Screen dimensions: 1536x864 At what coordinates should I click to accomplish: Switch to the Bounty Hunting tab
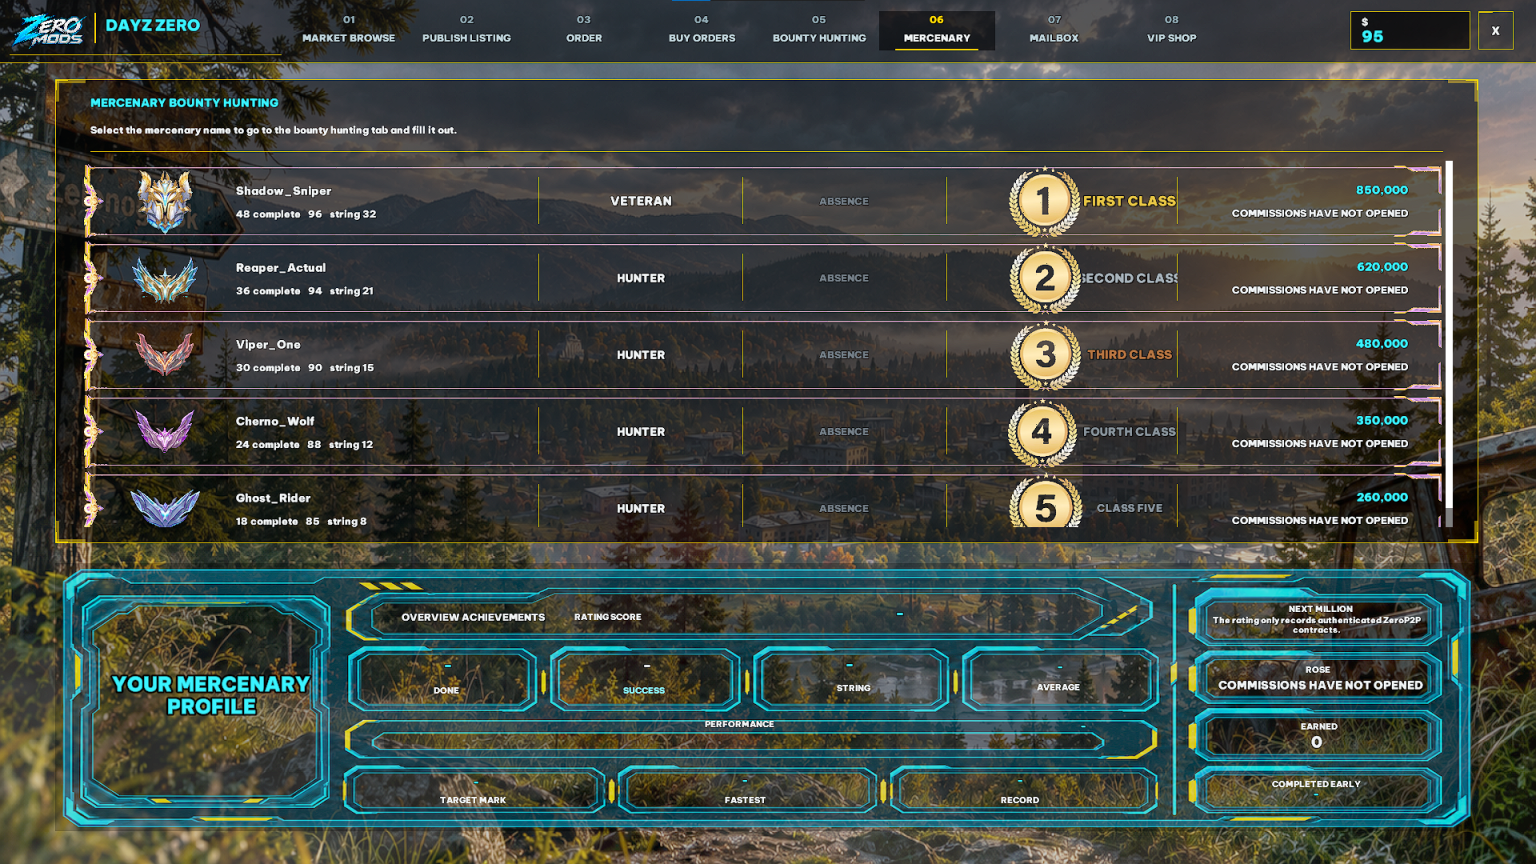[819, 30]
